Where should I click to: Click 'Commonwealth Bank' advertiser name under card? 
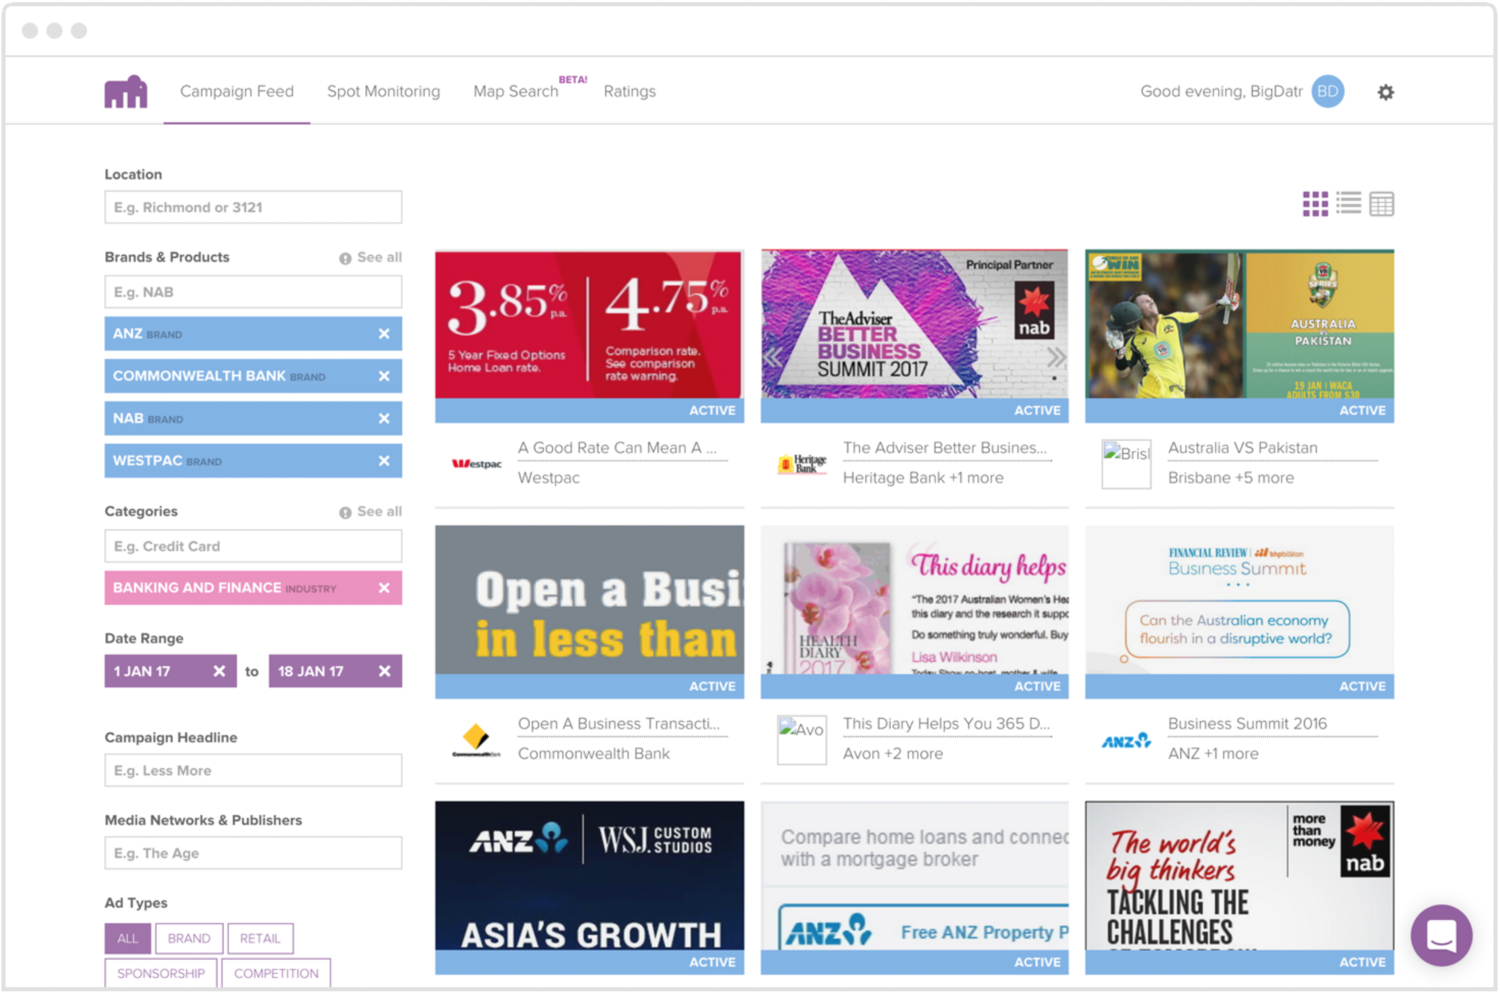(594, 754)
